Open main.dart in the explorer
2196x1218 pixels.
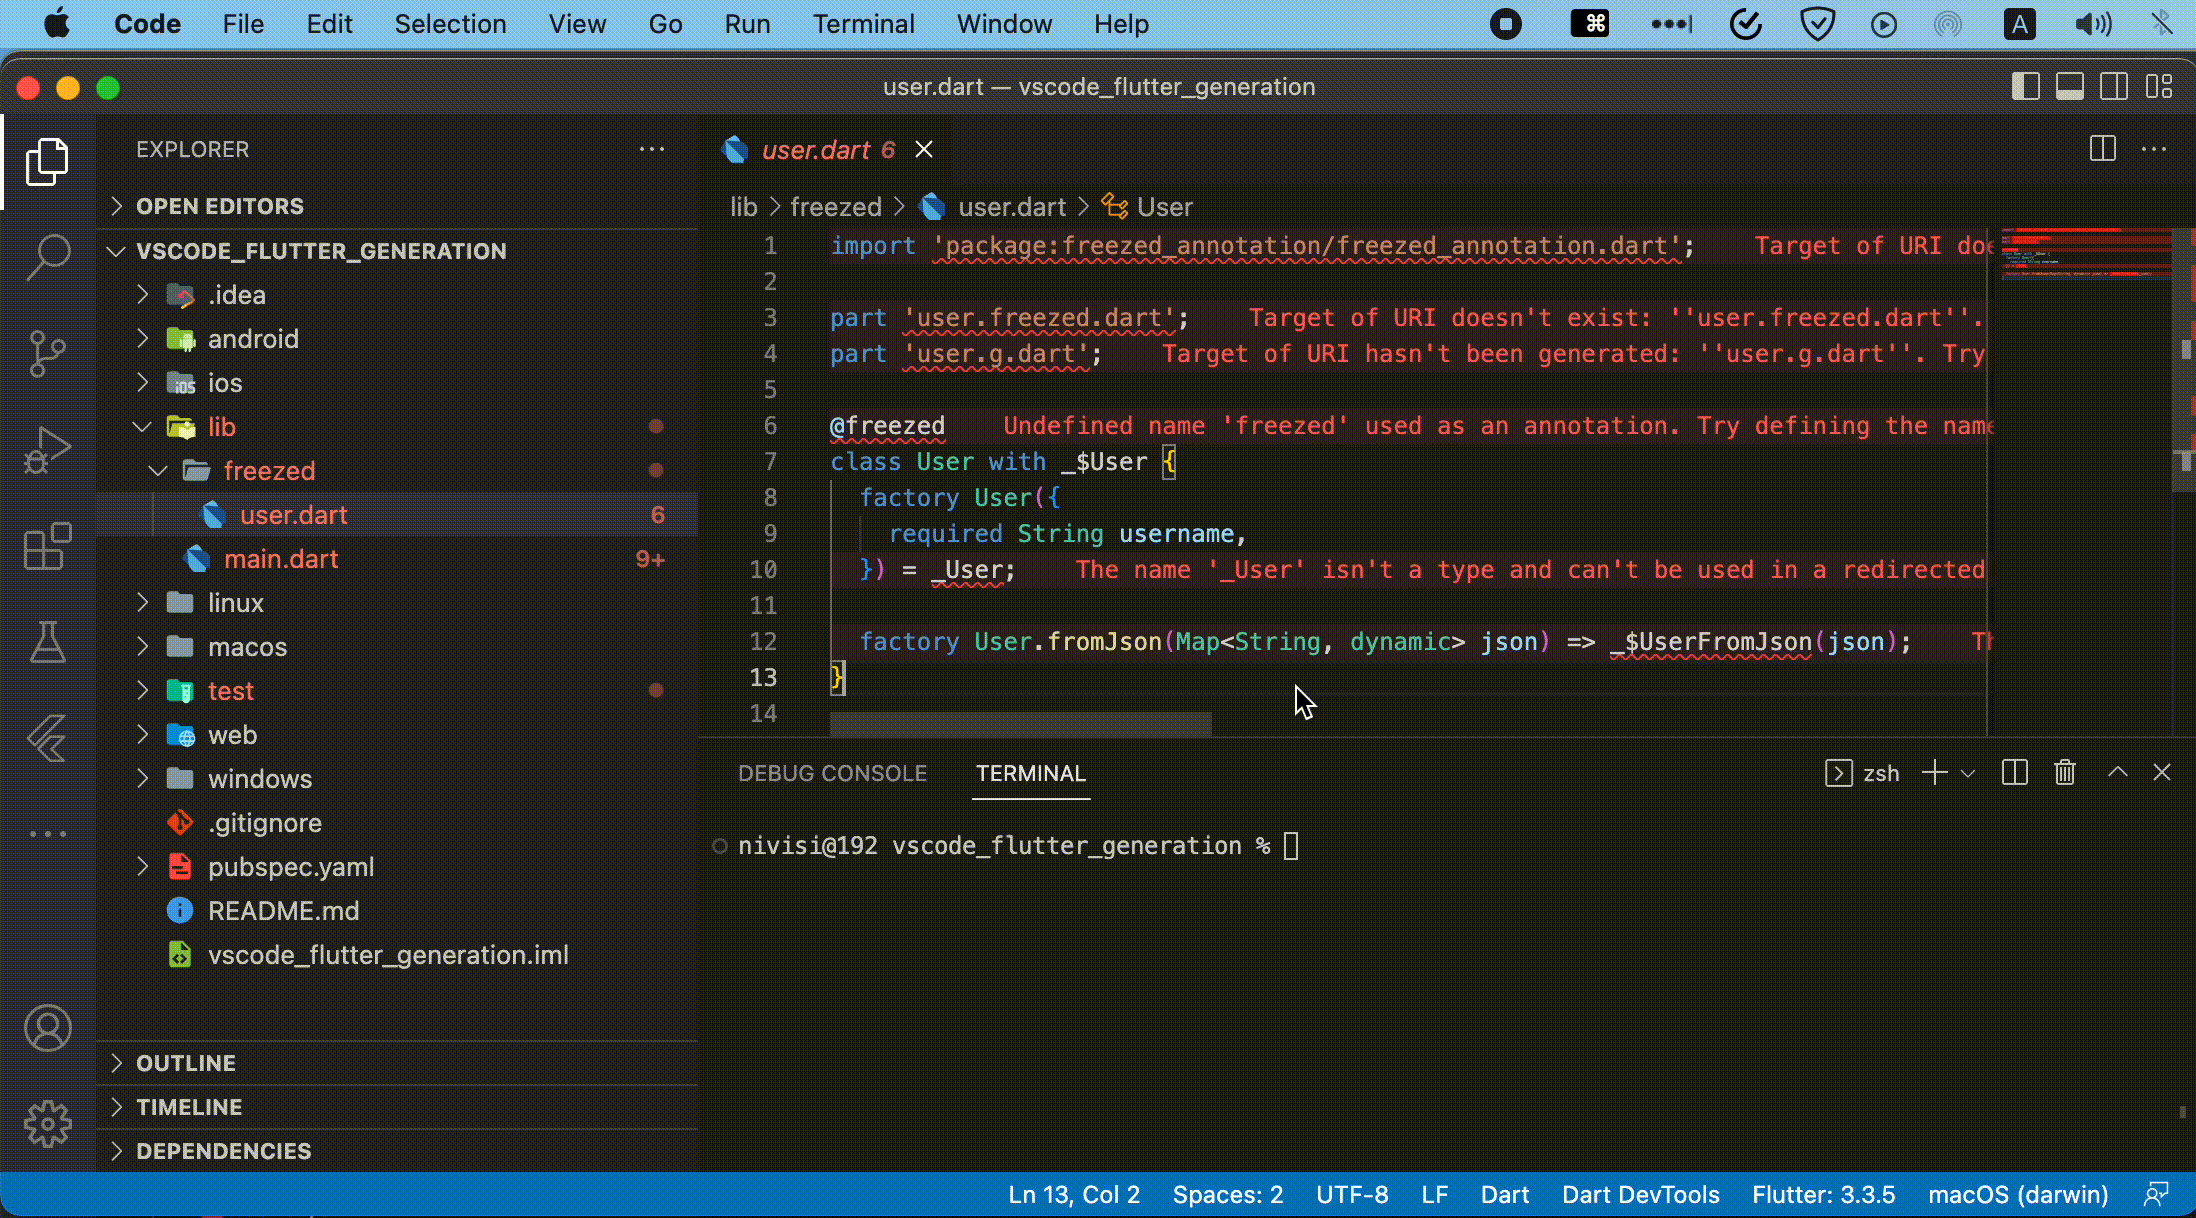[x=281, y=559]
